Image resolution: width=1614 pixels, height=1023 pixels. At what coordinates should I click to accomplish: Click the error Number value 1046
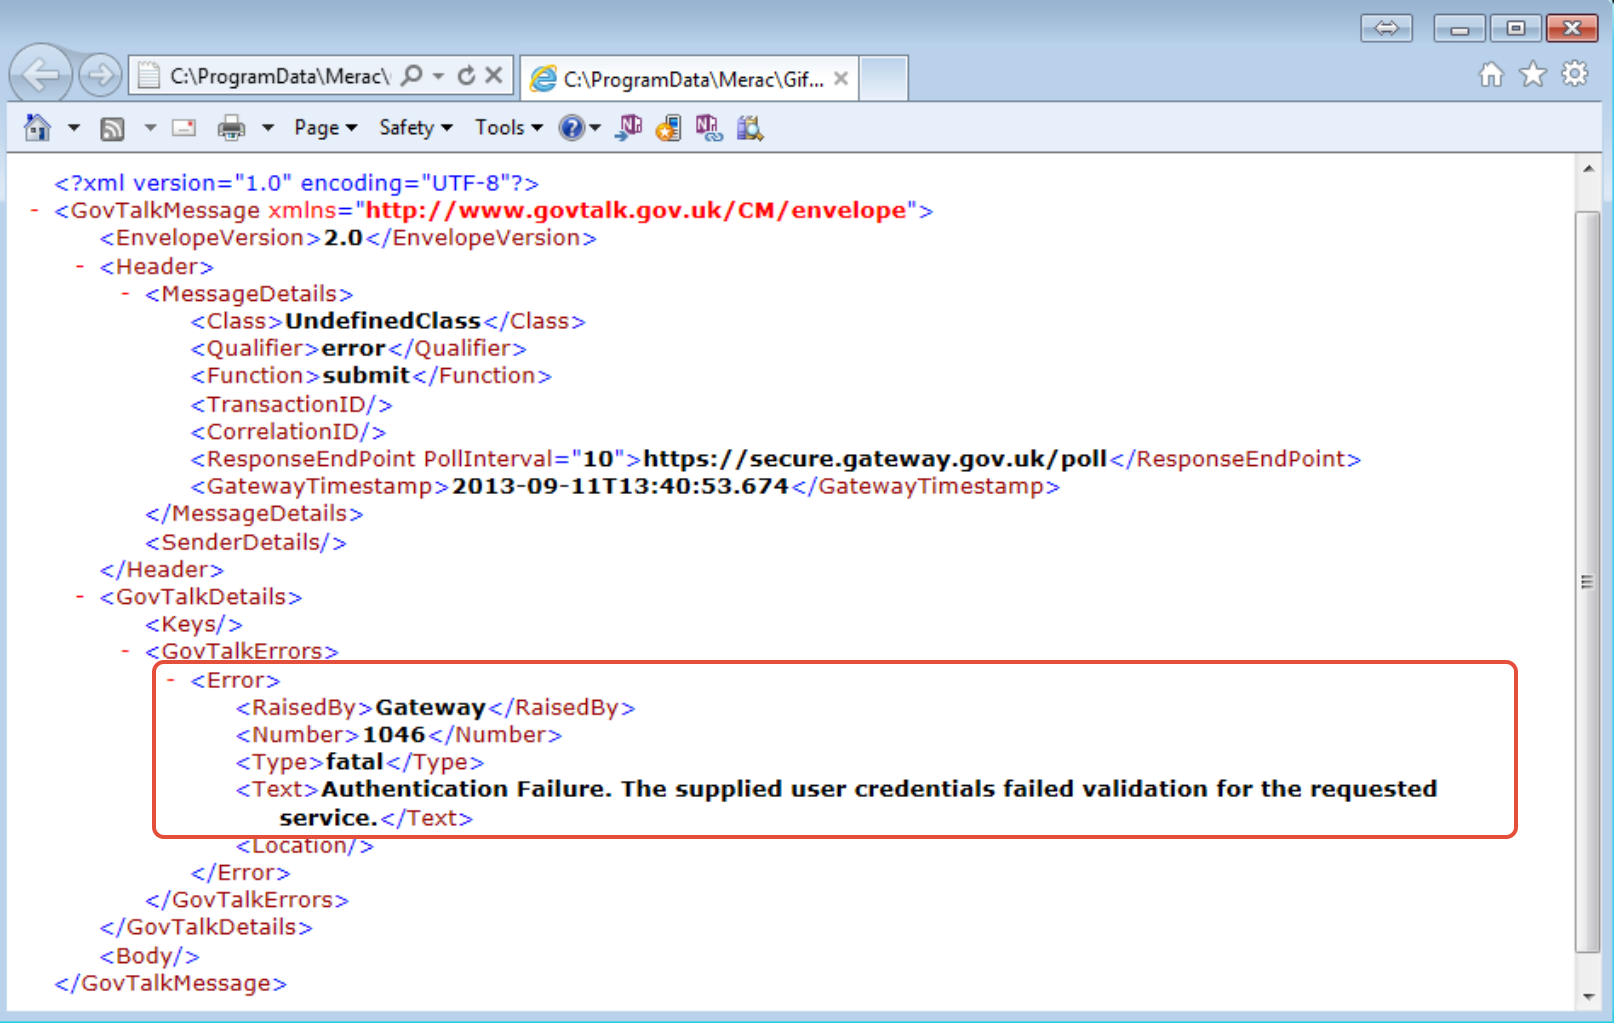tap(394, 734)
